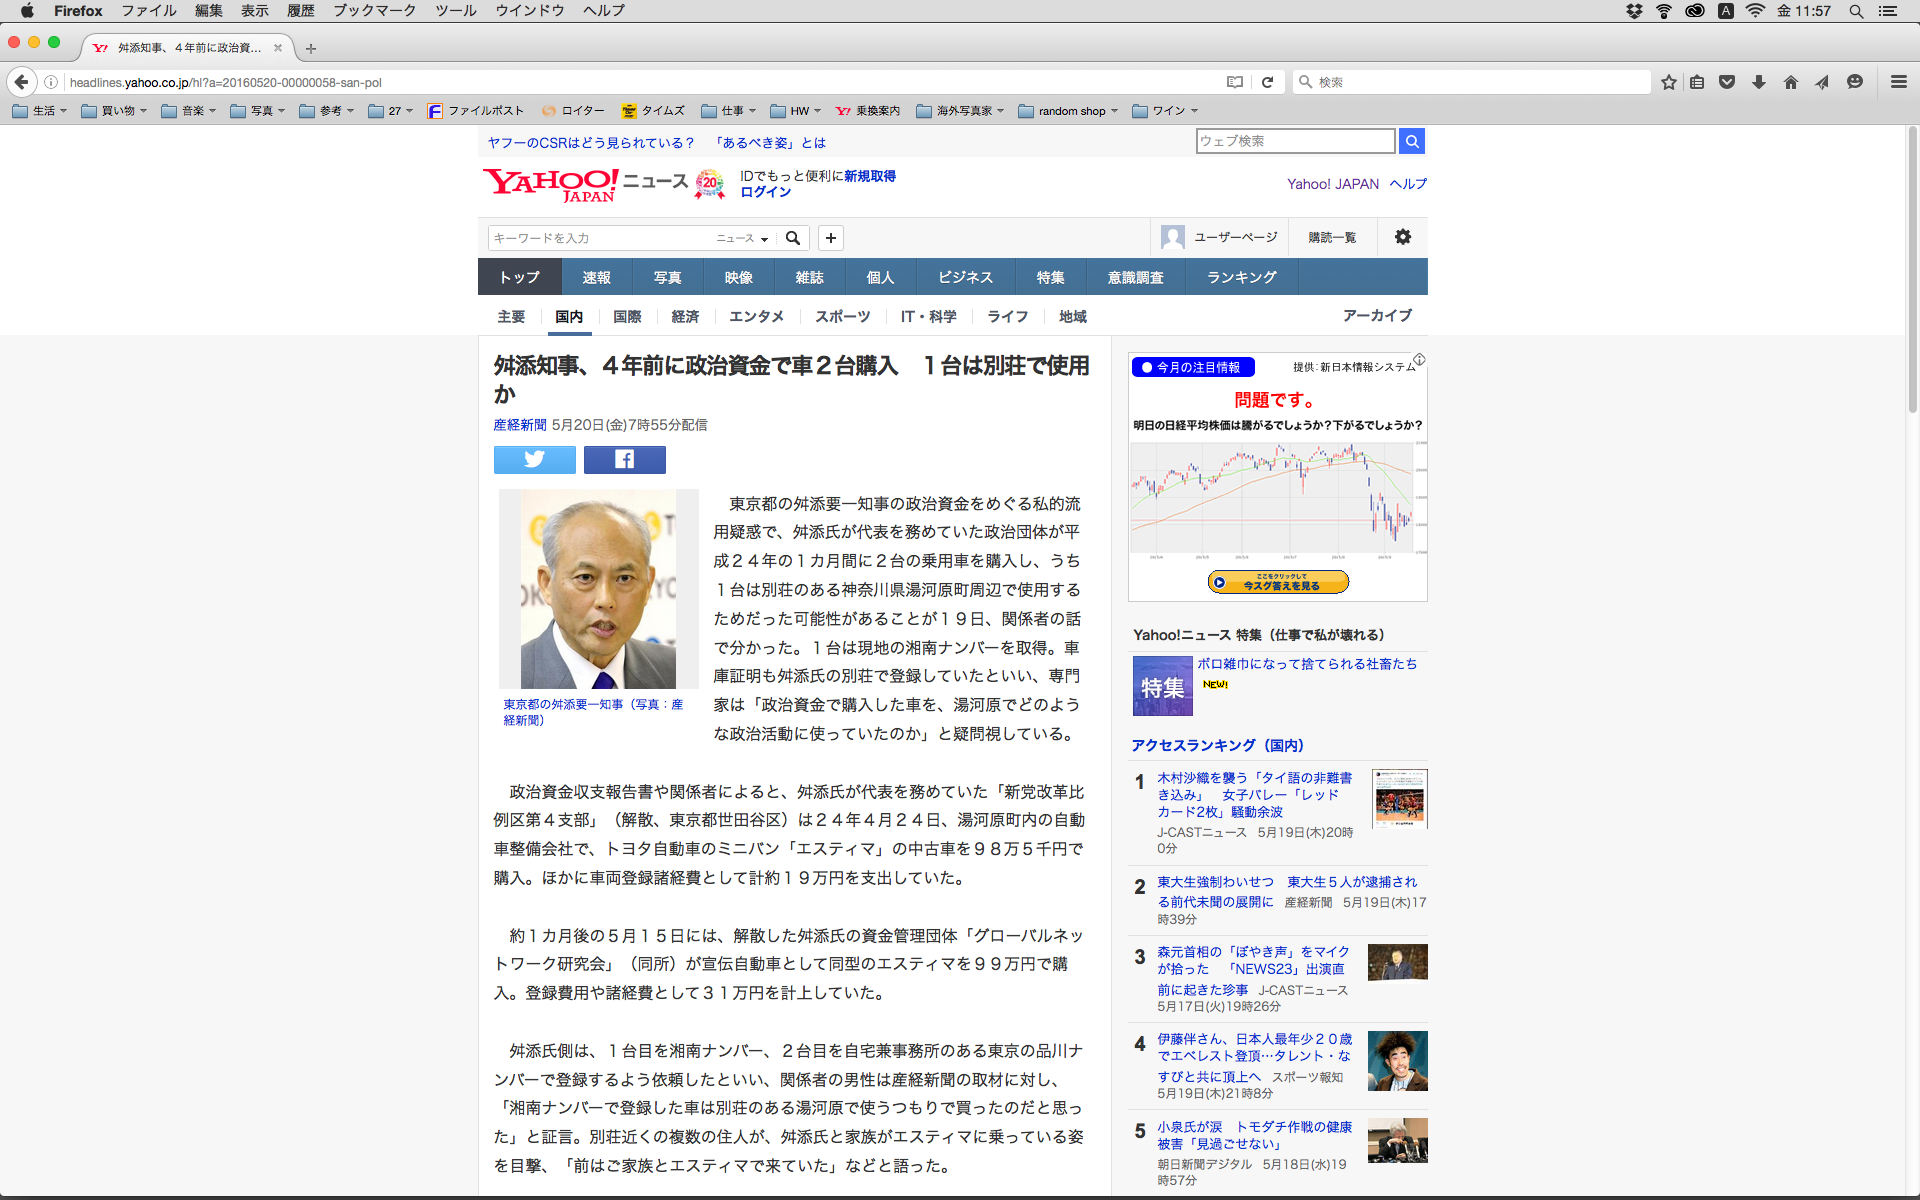This screenshot has height=1200, width=1920.
Task: Open the 生活 bookmarks folder dropdown
Action: pyautogui.click(x=40, y=111)
